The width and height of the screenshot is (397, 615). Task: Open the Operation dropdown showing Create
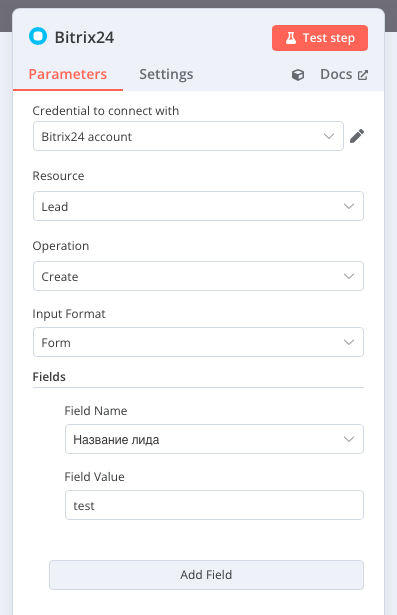(x=198, y=276)
